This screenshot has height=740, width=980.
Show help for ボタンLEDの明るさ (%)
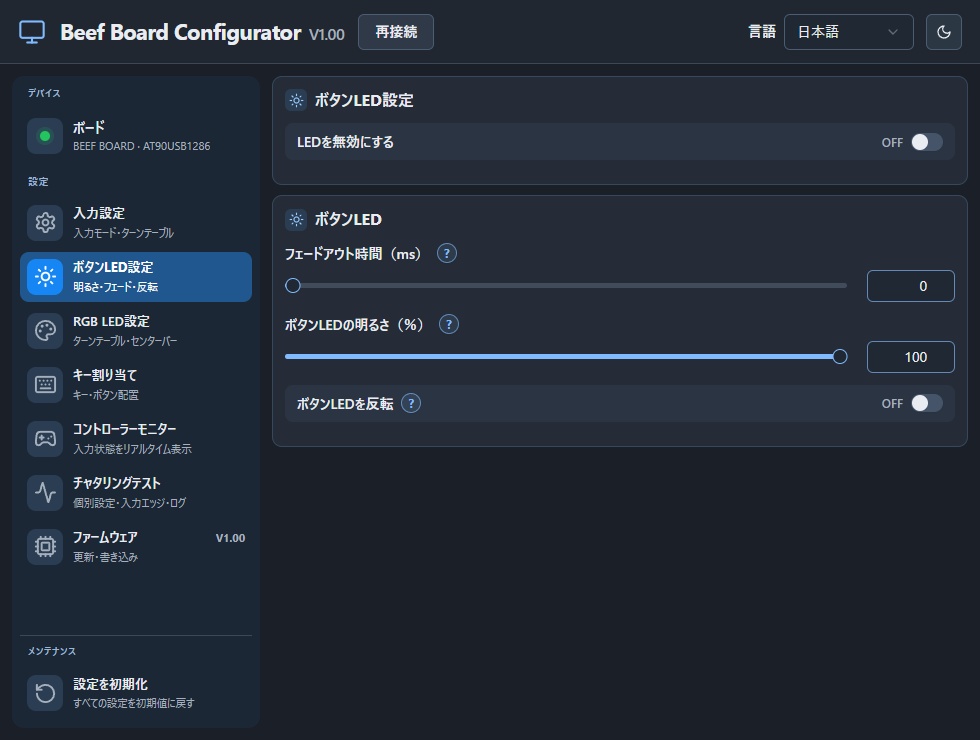(x=449, y=324)
